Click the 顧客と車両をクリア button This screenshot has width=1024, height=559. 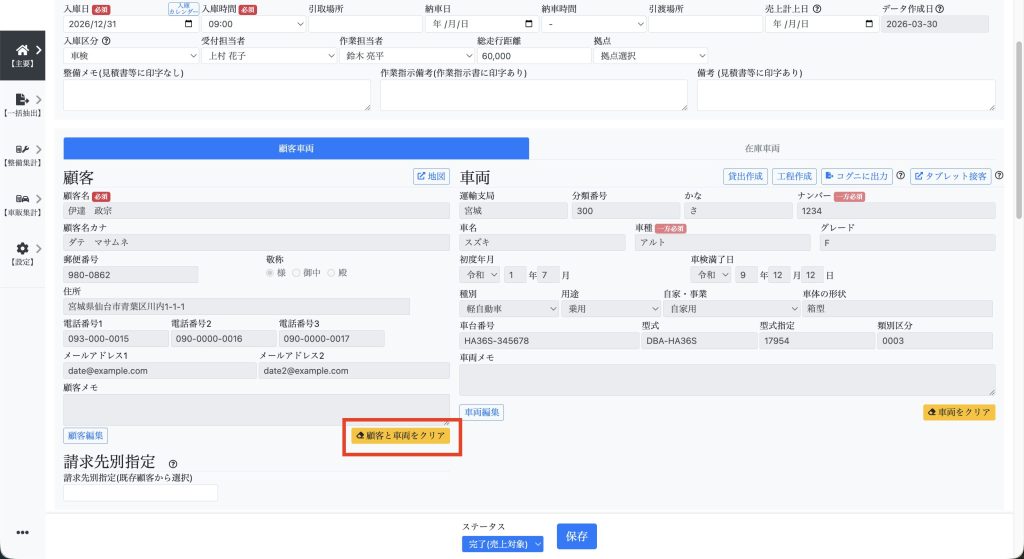point(400,436)
